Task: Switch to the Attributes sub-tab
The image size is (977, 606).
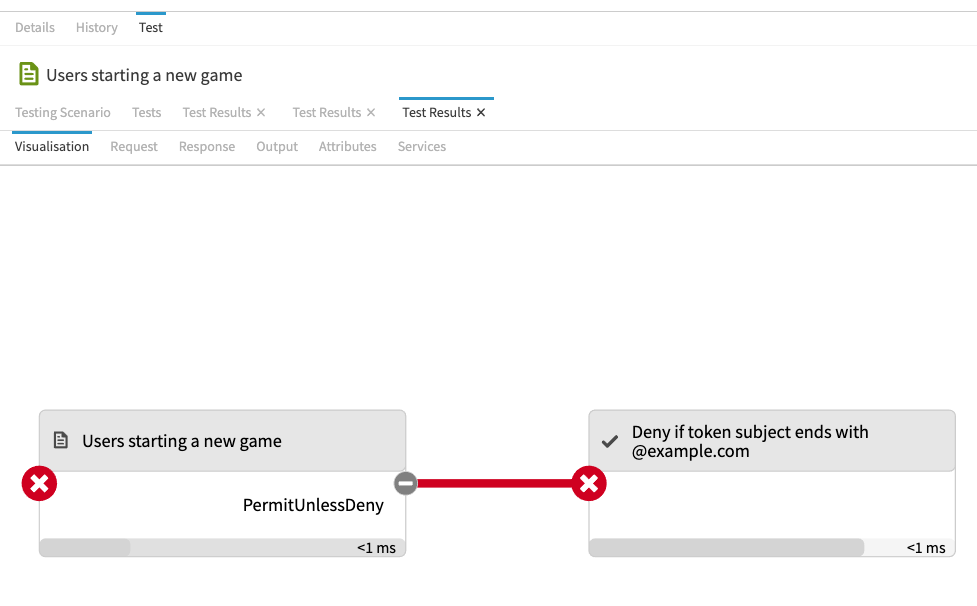Action: (x=347, y=147)
